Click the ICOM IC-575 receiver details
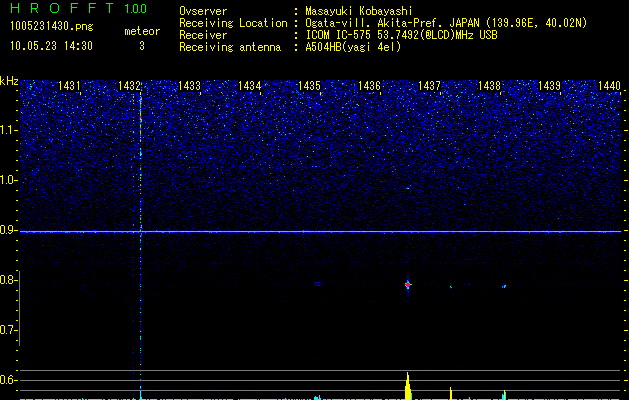The image size is (629, 400). coord(401,35)
